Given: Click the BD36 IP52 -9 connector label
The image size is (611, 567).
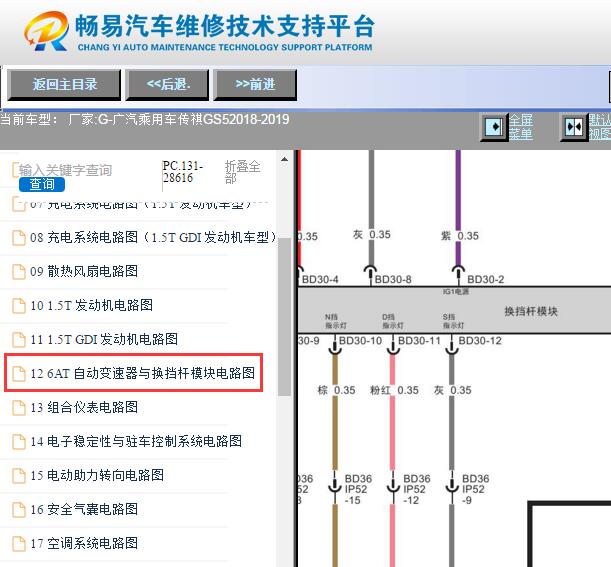Looking at the screenshot, I should point(475,489).
